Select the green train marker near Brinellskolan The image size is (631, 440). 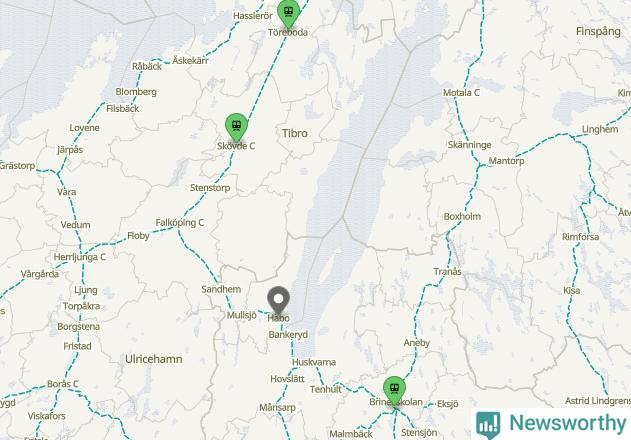394,390
